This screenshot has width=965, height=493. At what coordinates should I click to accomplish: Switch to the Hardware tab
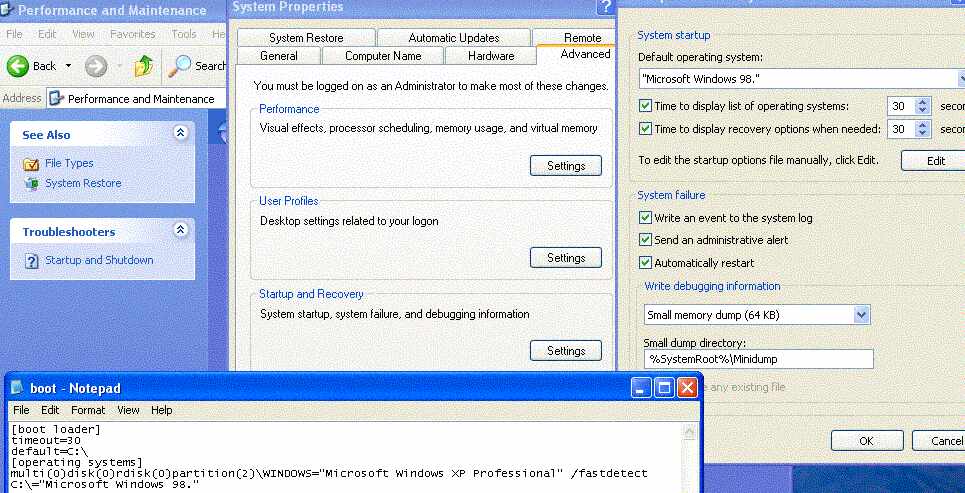(491, 55)
